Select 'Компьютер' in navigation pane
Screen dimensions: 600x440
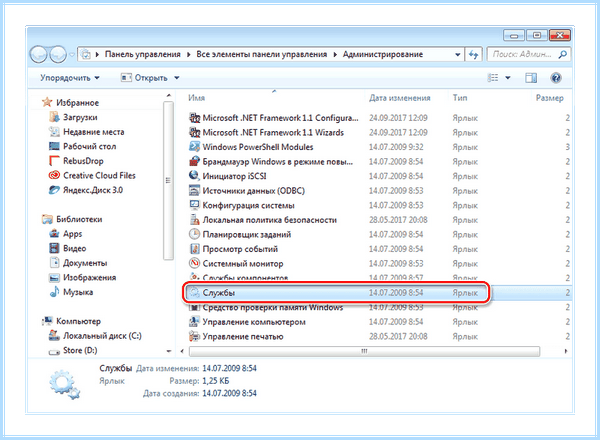(78, 321)
